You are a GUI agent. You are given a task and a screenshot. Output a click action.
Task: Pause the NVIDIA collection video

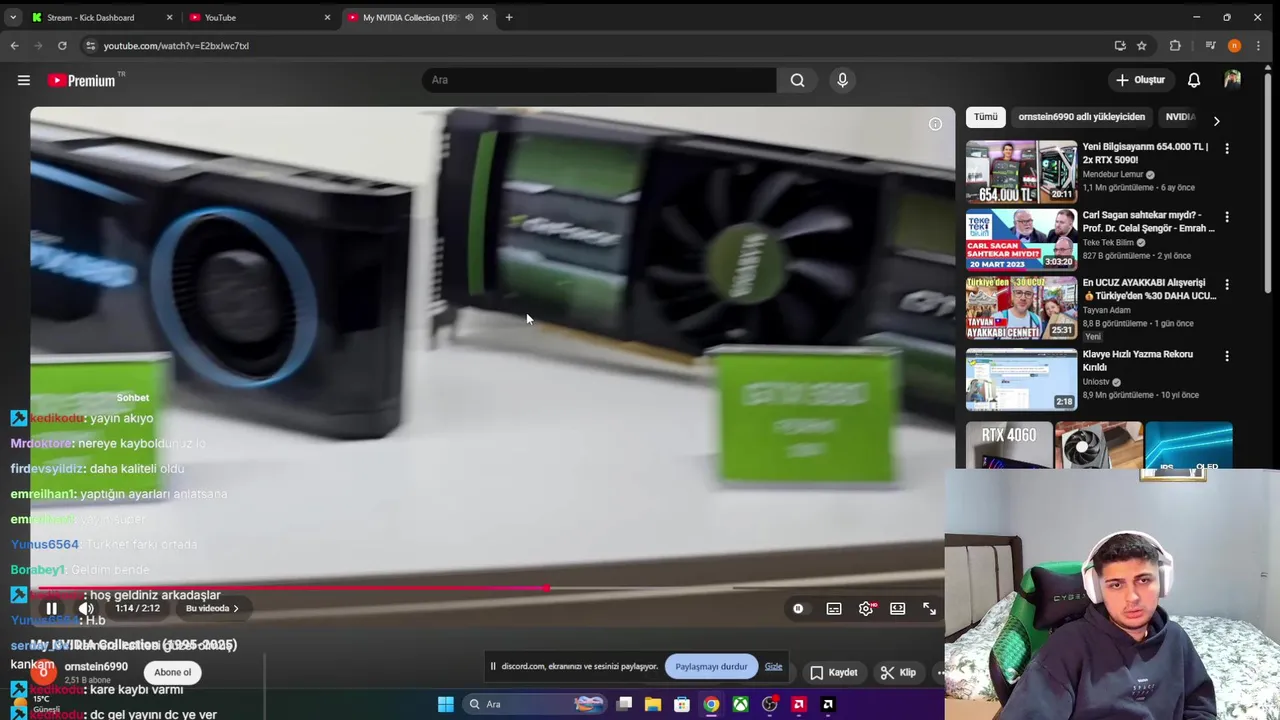tap(51, 608)
